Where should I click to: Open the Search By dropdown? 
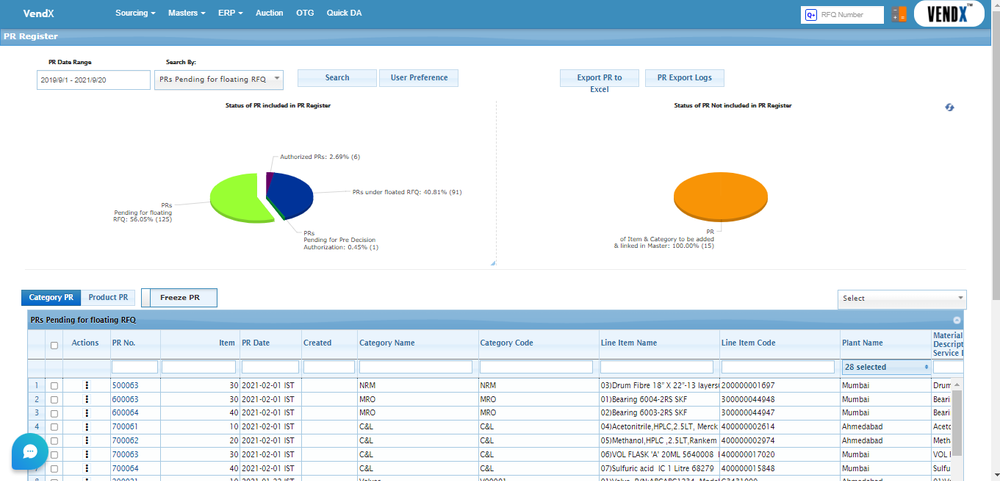(x=218, y=80)
